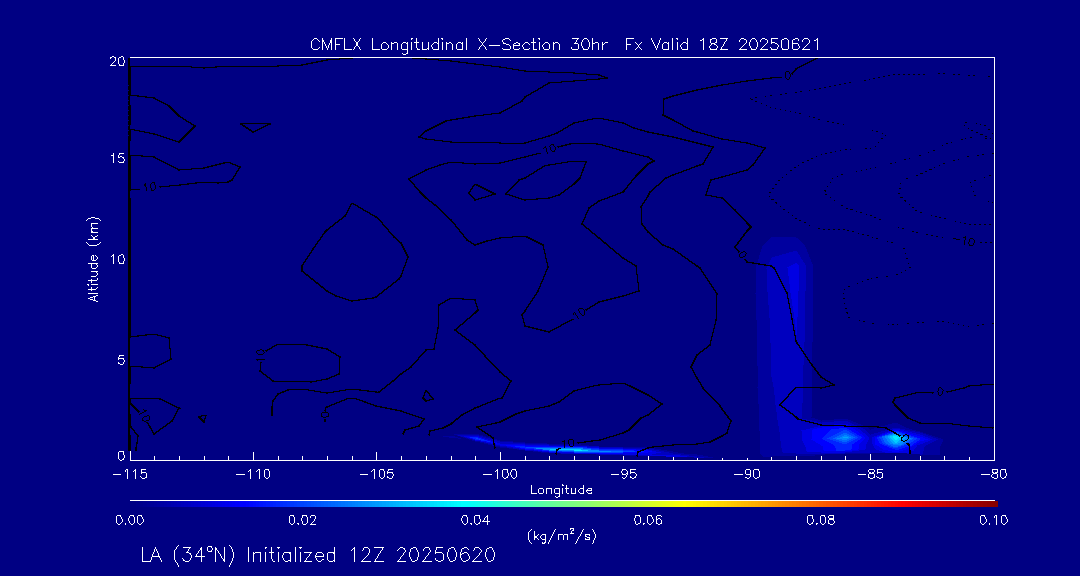Click colorbar value "0.04"
This screenshot has width=1080, height=576.
point(476,520)
